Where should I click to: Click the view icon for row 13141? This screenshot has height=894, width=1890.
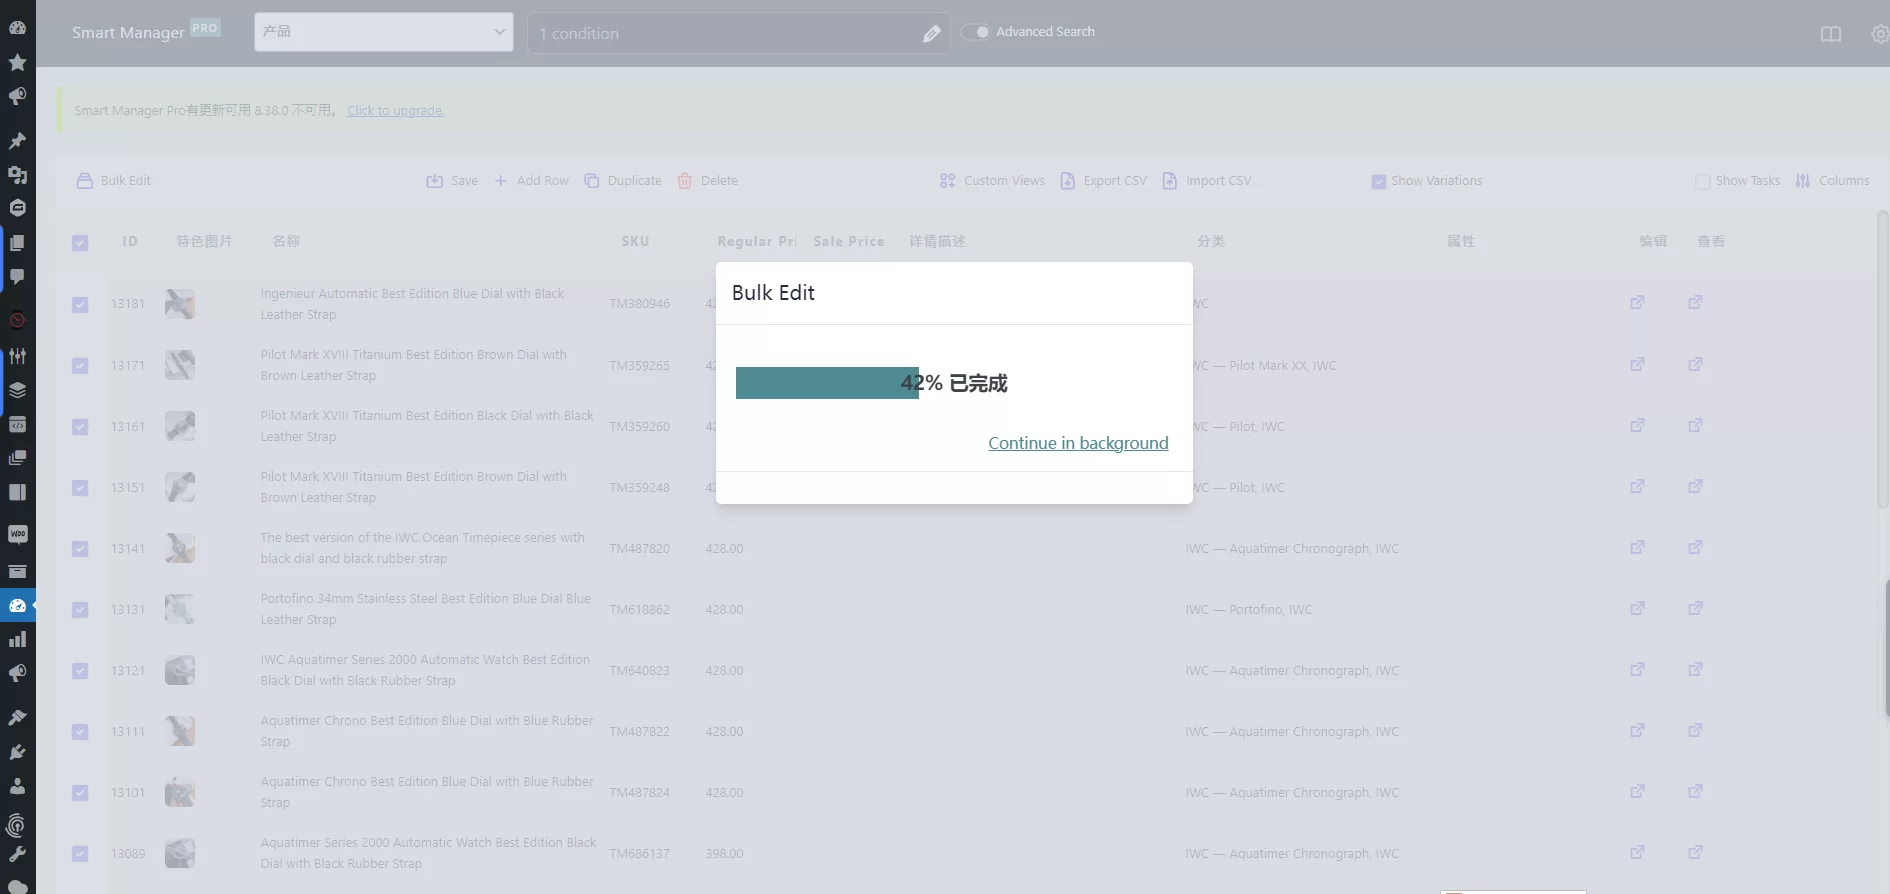(1695, 547)
